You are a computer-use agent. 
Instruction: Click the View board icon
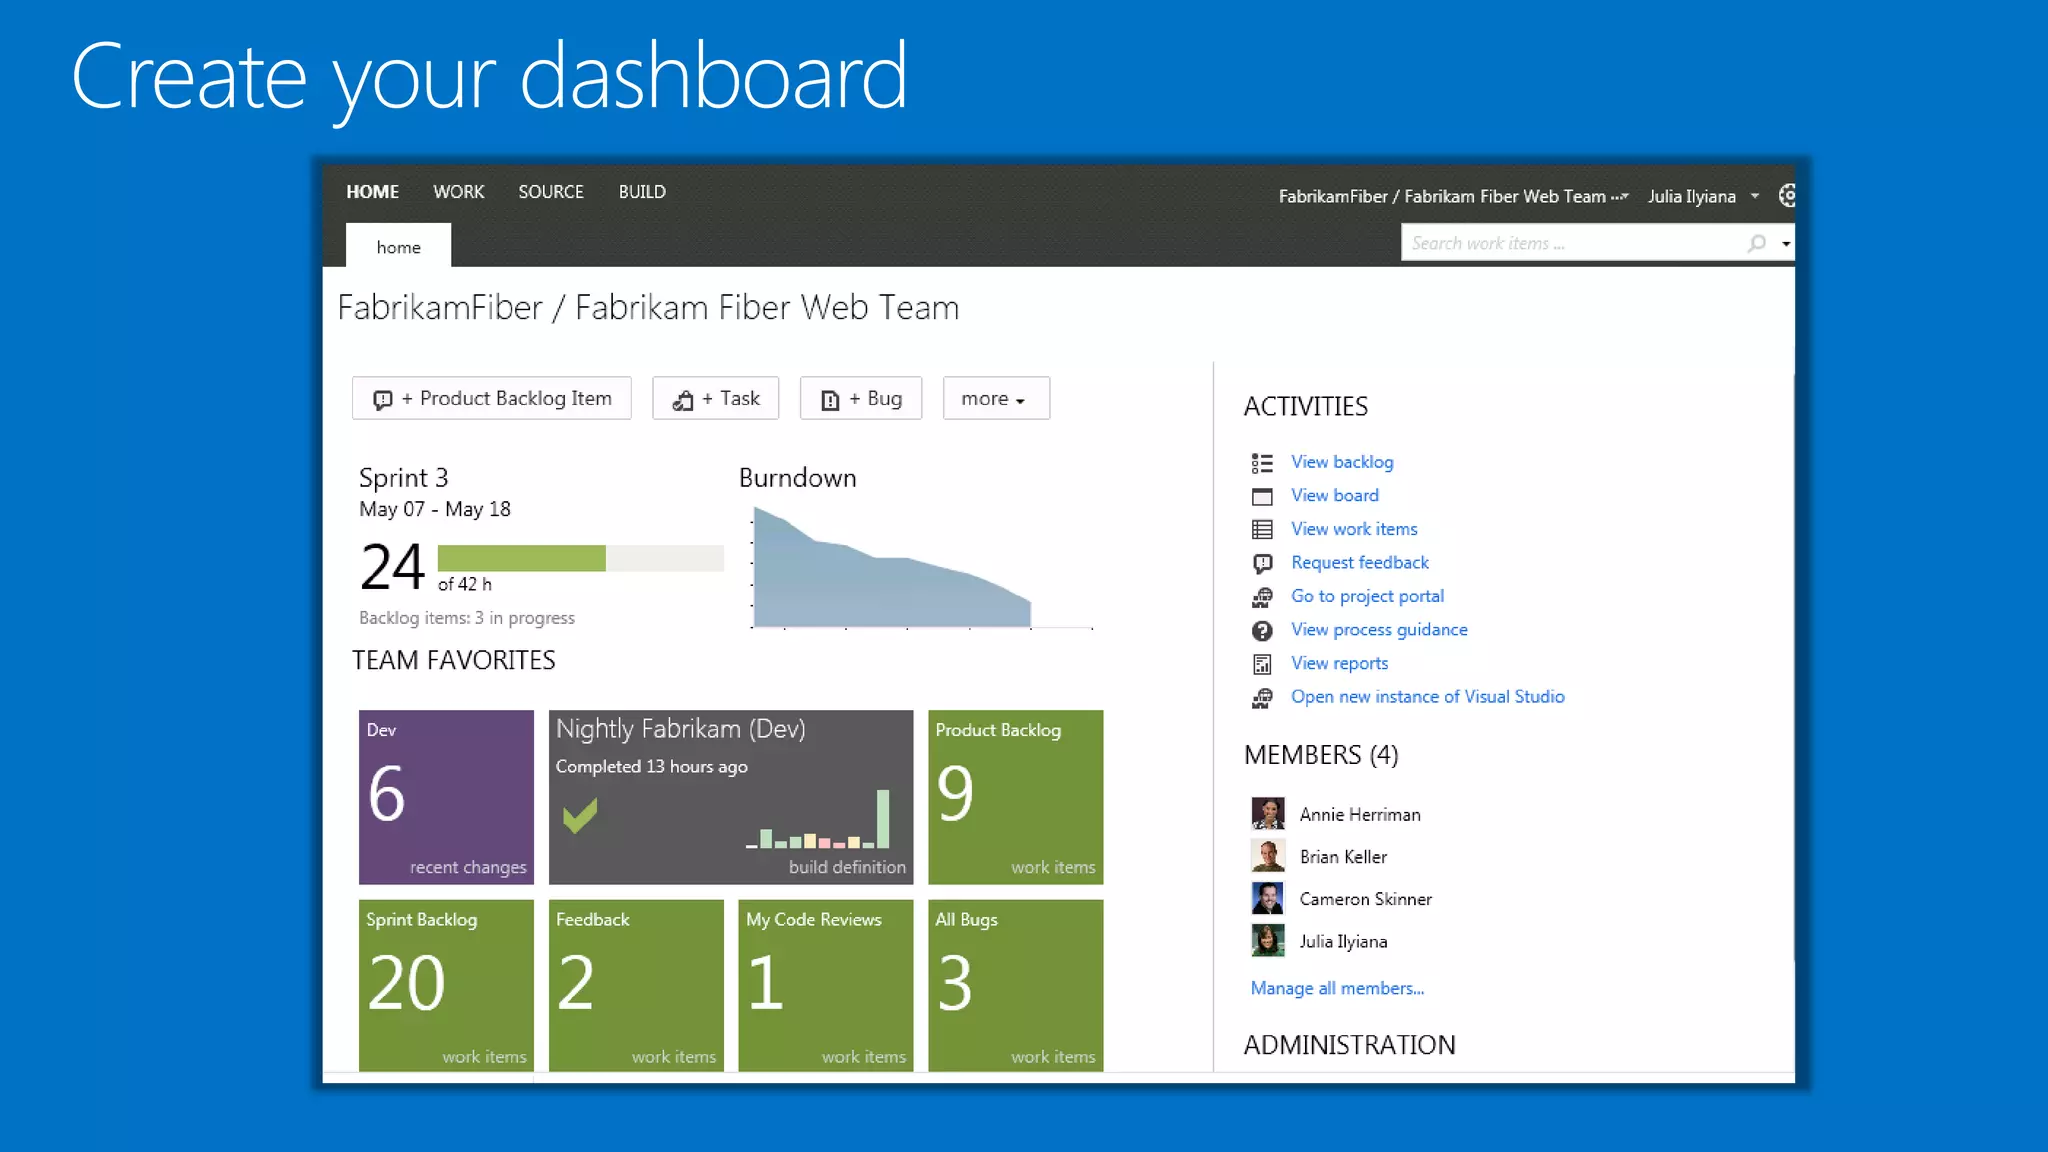[1262, 497]
